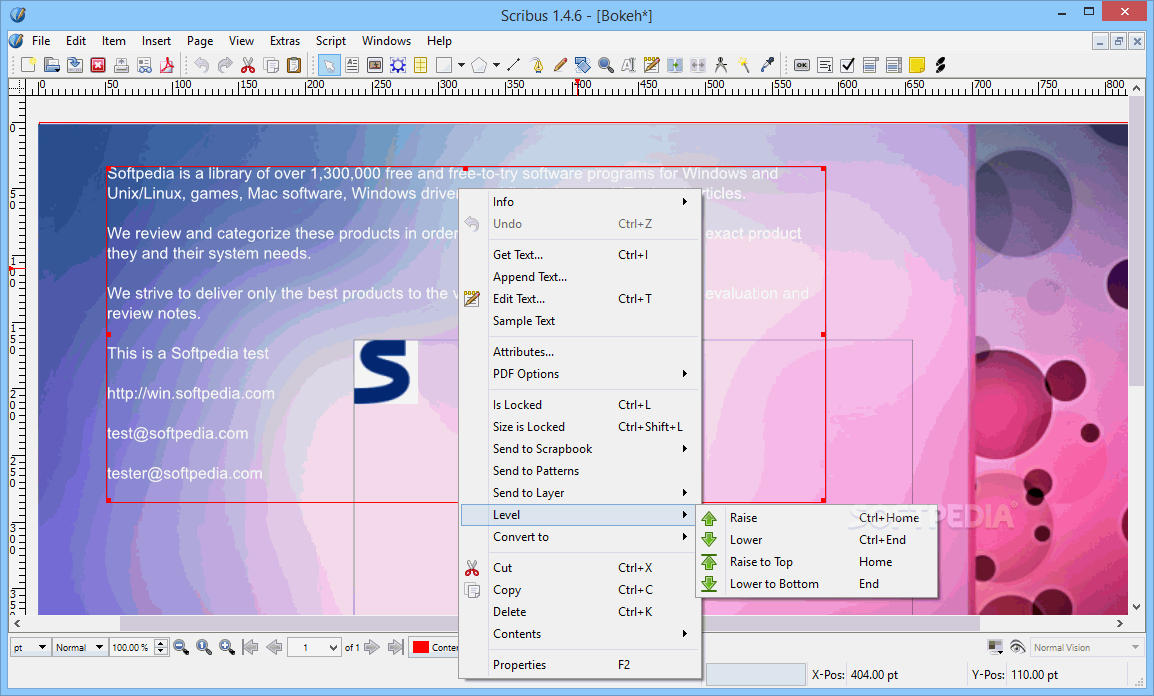1154x696 pixels.
Task: Select the Insert Text Frame tool
Action: pos(352,65)
